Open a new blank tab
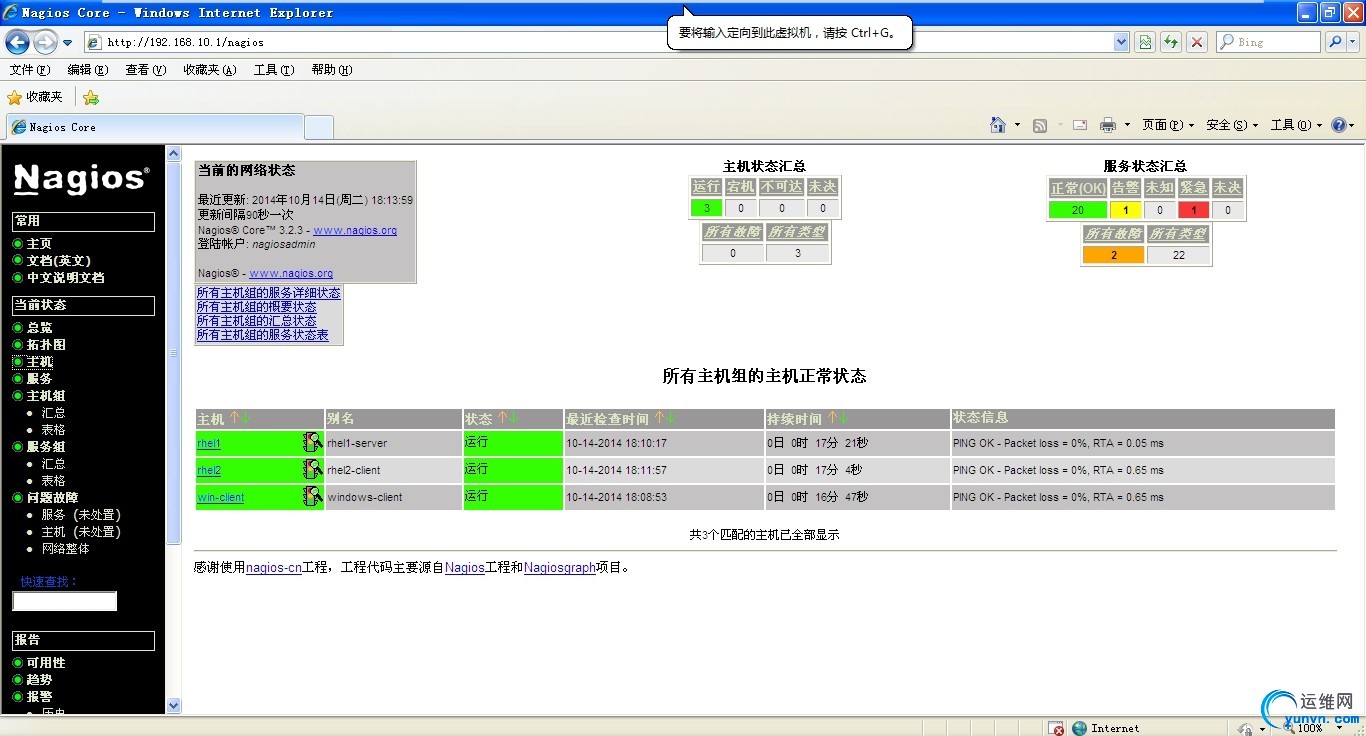This screenshot has width=1366, height=736. point(319,128)
